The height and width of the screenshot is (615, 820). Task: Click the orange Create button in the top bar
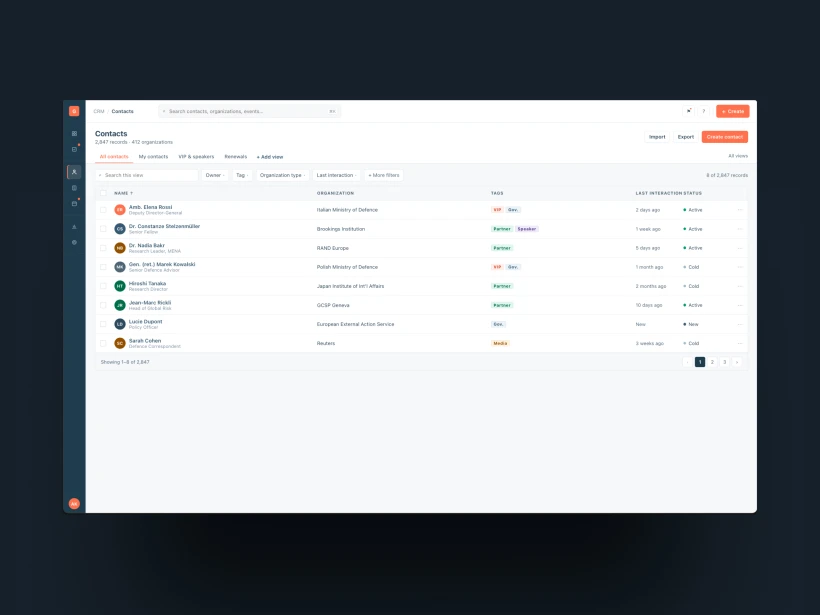coord(733,111)
